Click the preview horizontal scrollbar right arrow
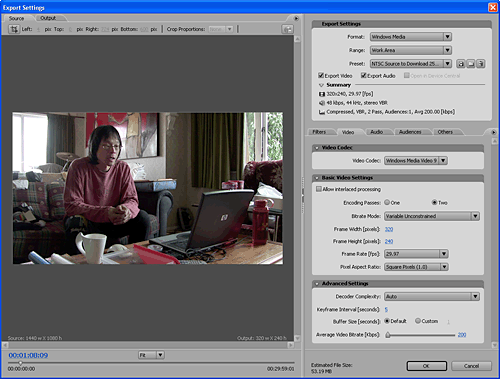Viewport: 500px width, 379px height. click(291, 345)
